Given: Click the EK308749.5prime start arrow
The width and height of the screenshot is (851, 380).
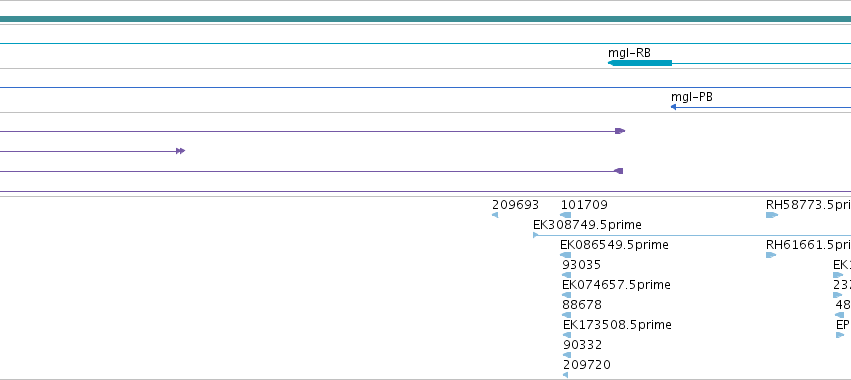Looking at the screenshot, I should click(x=536, y=235).
